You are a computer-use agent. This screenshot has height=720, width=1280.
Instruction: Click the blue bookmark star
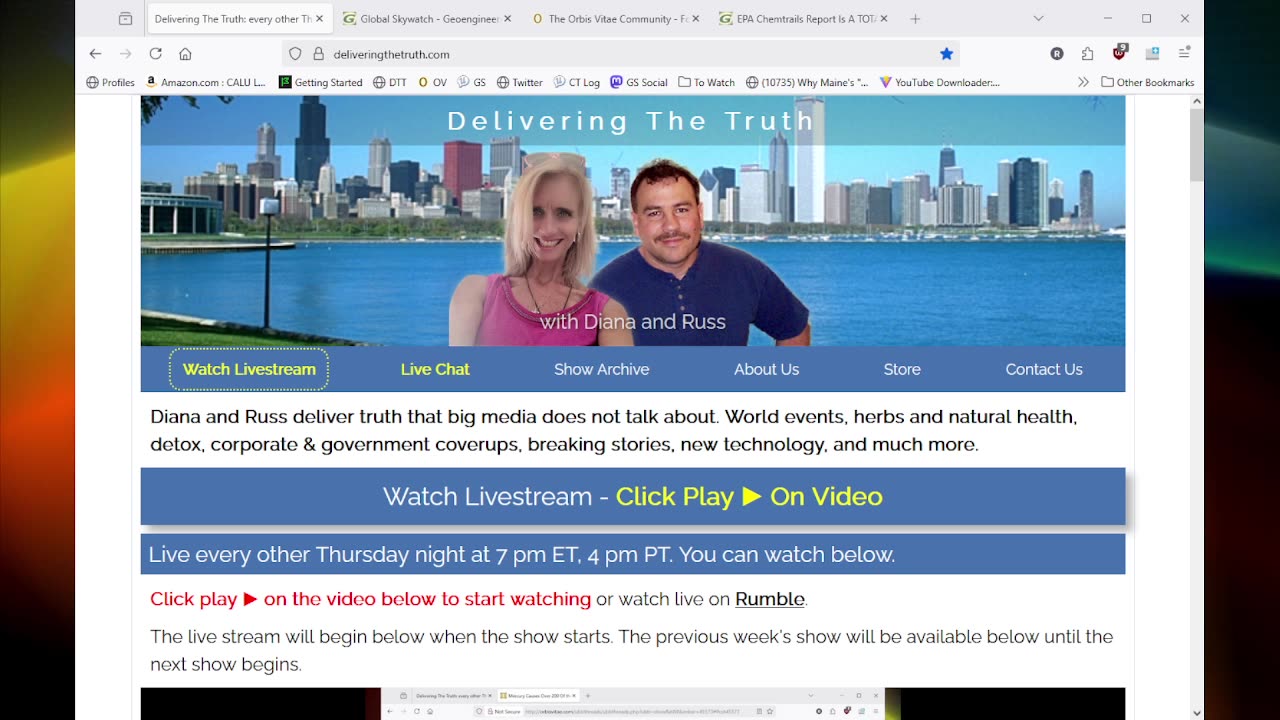(x=946, y=54)
